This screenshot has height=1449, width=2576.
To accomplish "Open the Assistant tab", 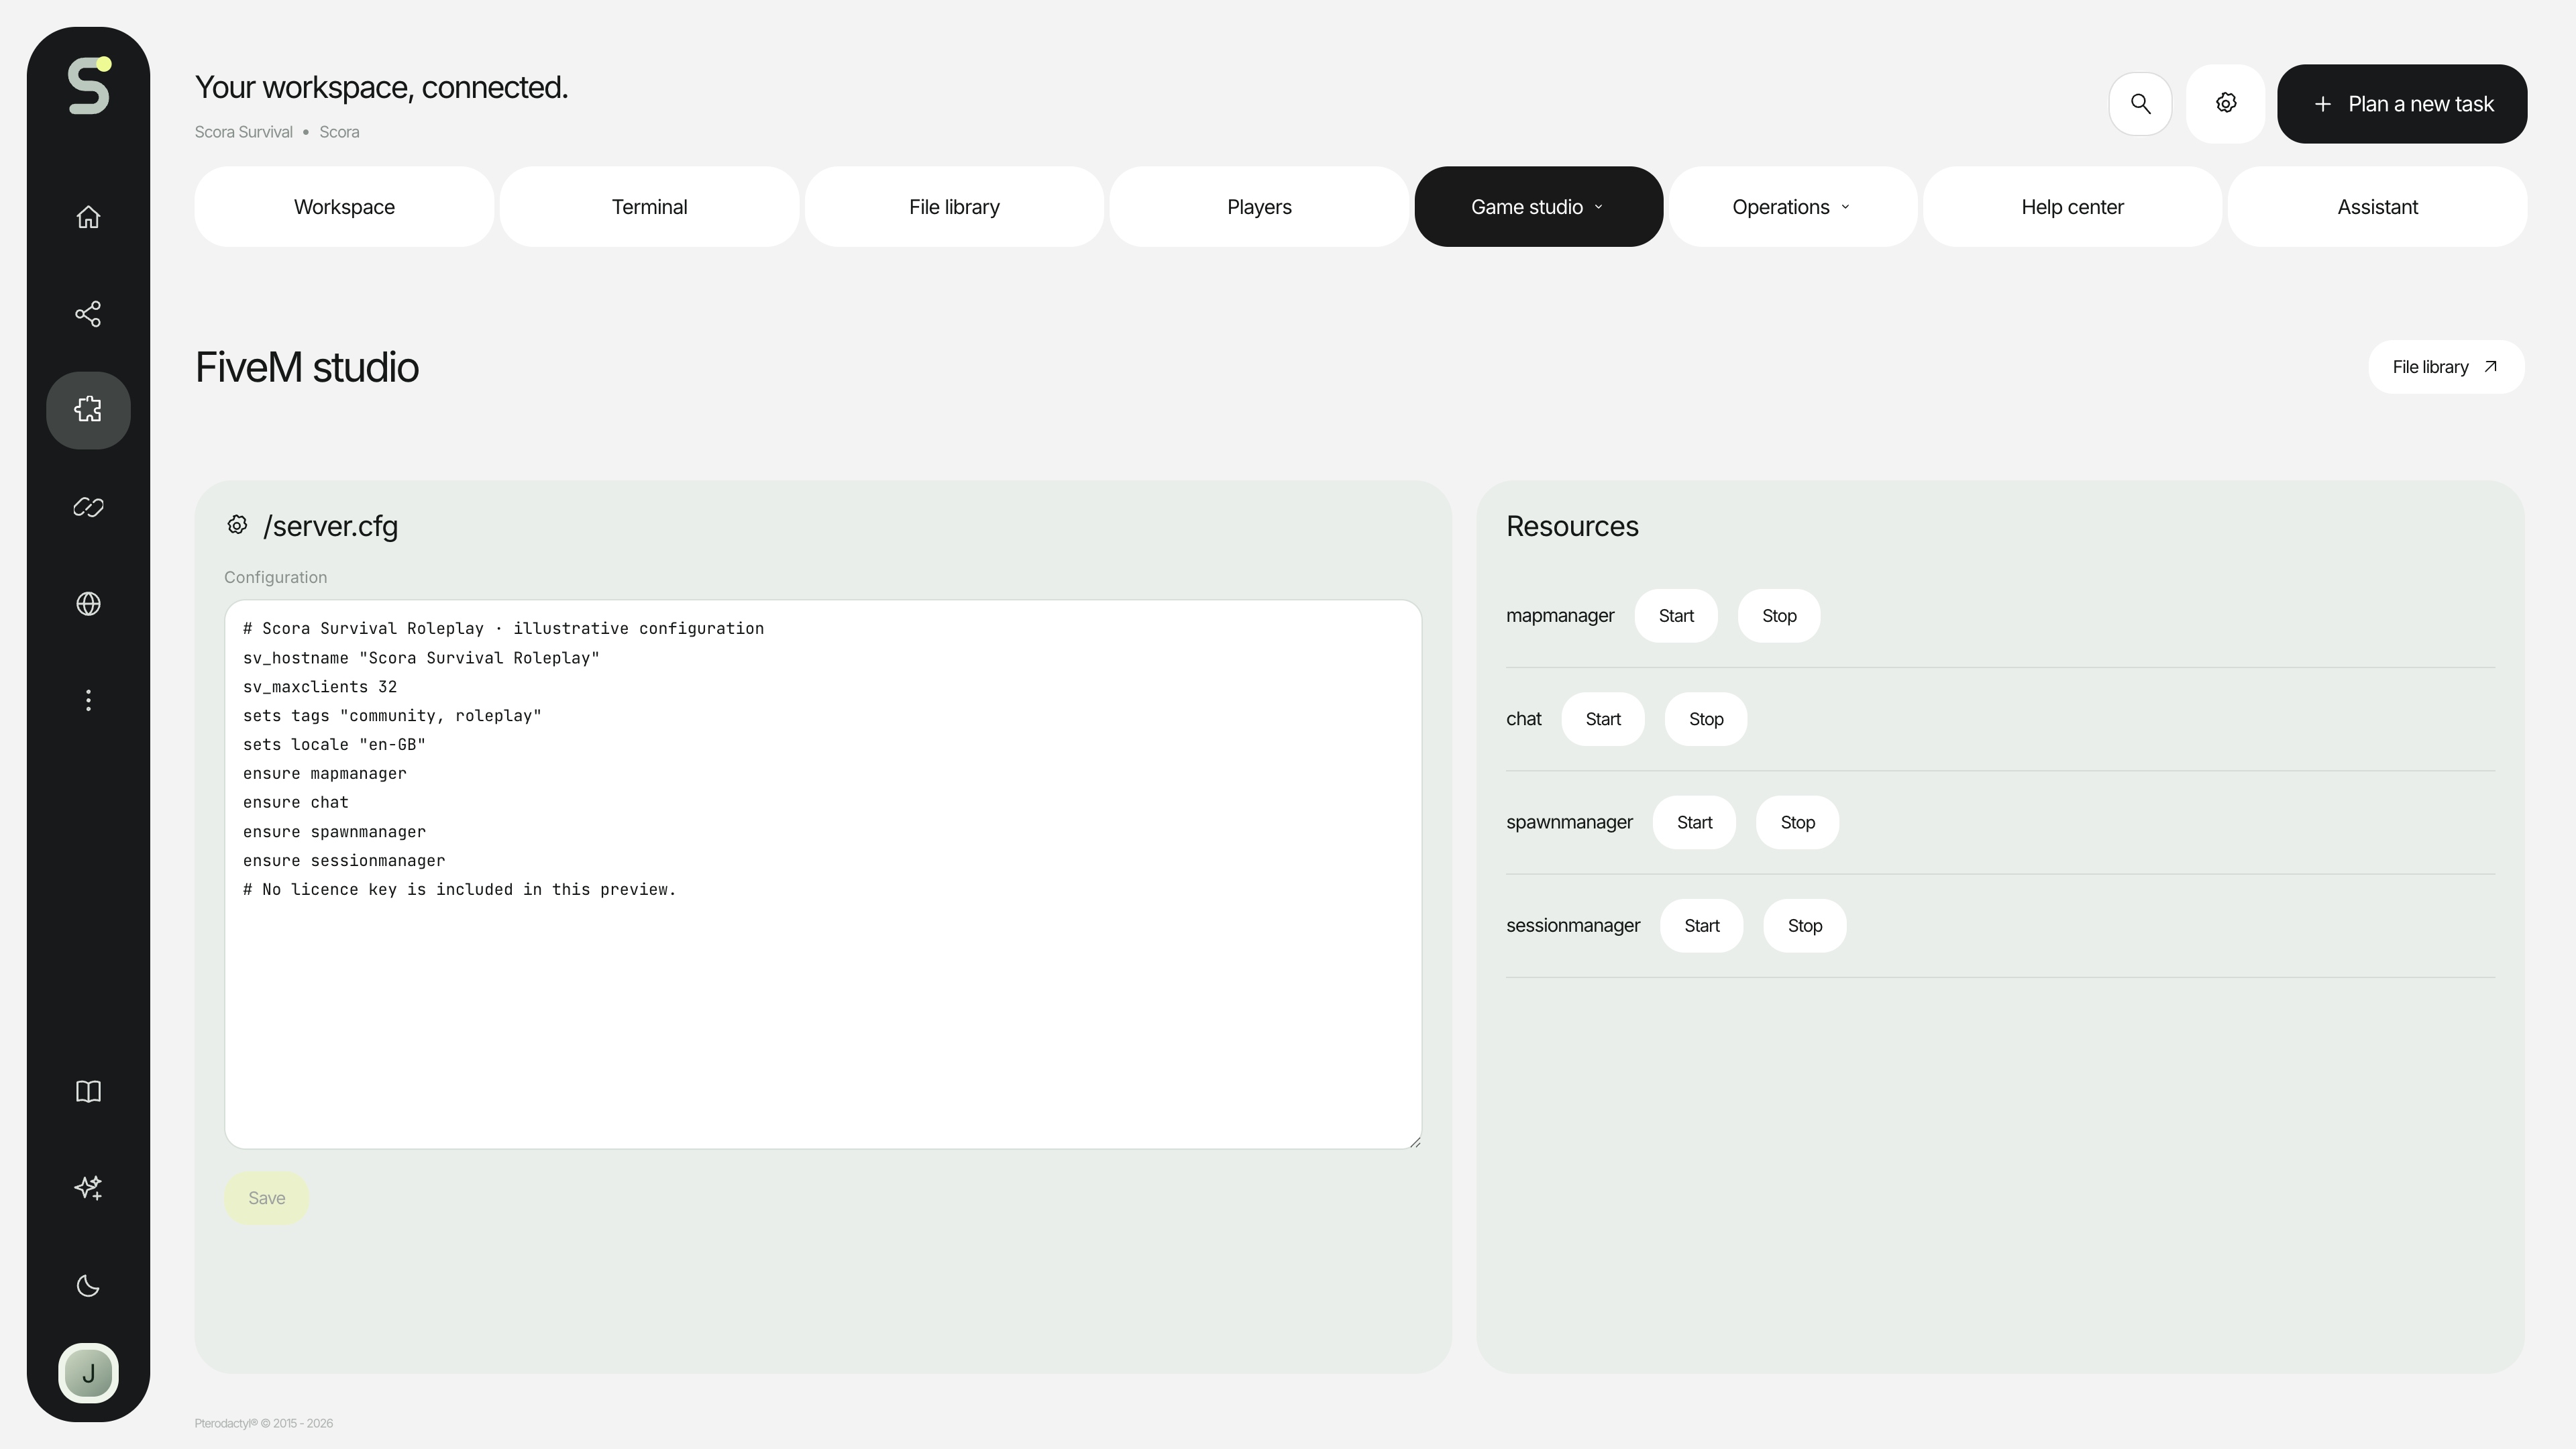I will pos(2377,207).
